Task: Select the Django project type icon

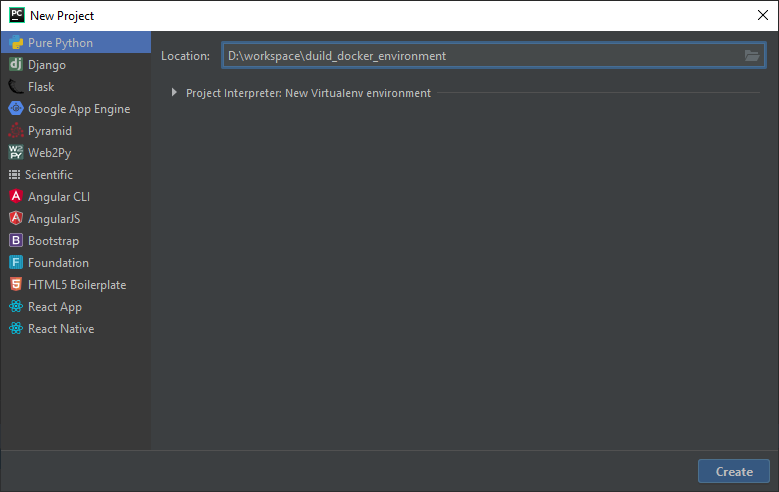Action: (x=16, y=65)
